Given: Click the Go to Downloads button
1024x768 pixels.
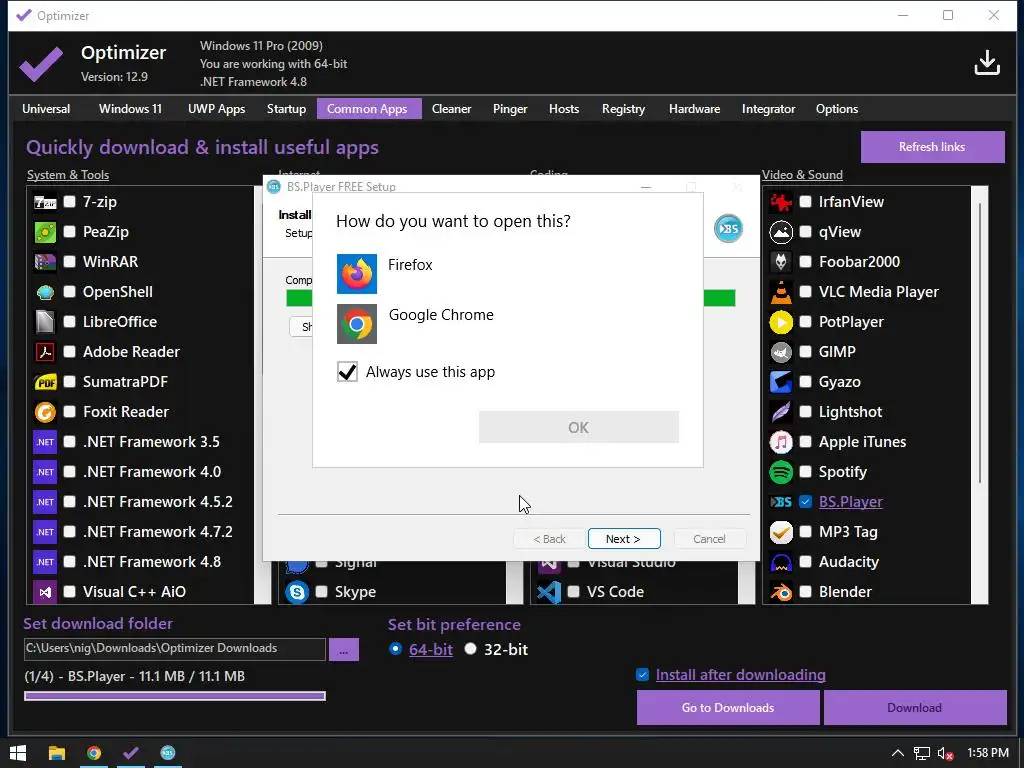Looking at the screenshot, I should [x=728, y=708].
